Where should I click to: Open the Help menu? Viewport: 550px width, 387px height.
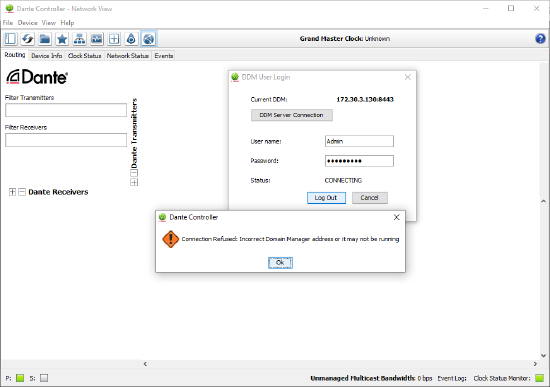click(67, 23)
